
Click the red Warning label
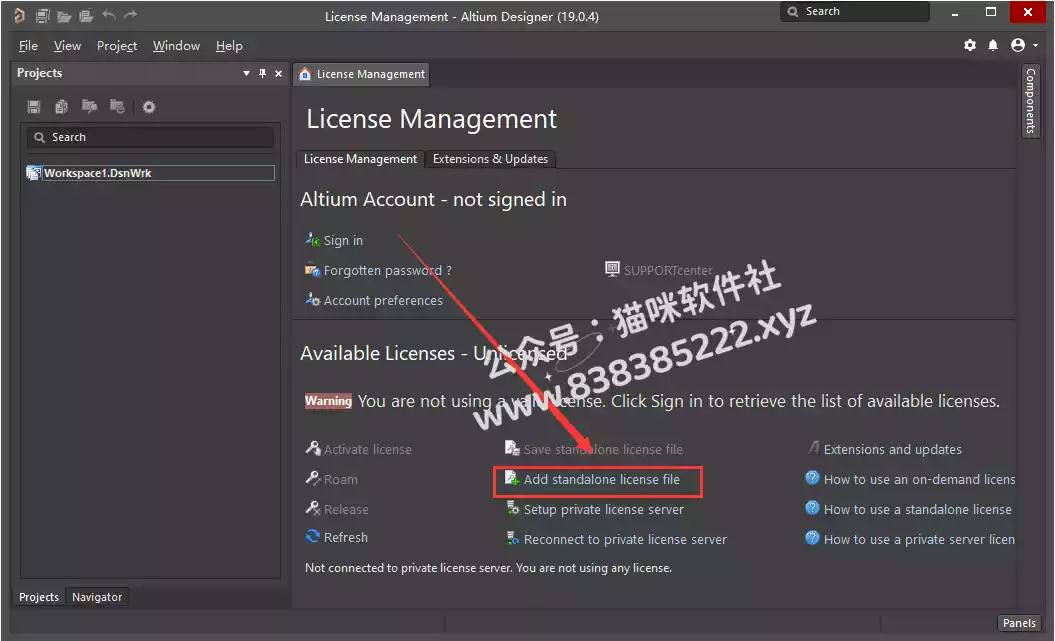pyautogui.click(x=328, y=402)
